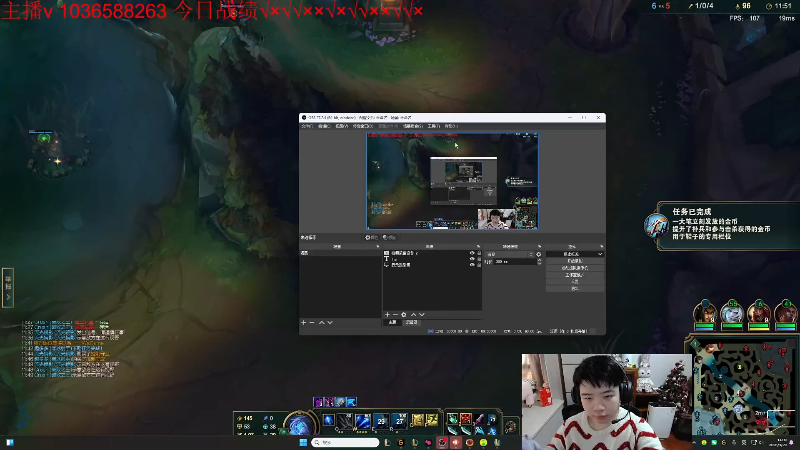Click on the game minimap
The image size is (800, 450).
pos(745,390)
